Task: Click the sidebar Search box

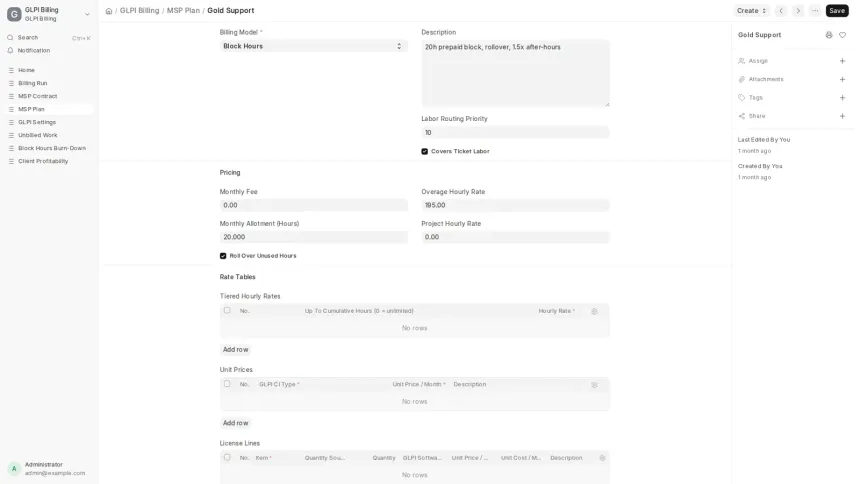Action: point(49,37)
